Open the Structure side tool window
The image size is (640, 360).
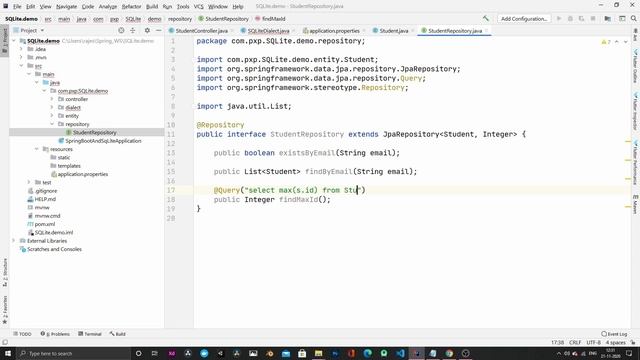[5, 272]
